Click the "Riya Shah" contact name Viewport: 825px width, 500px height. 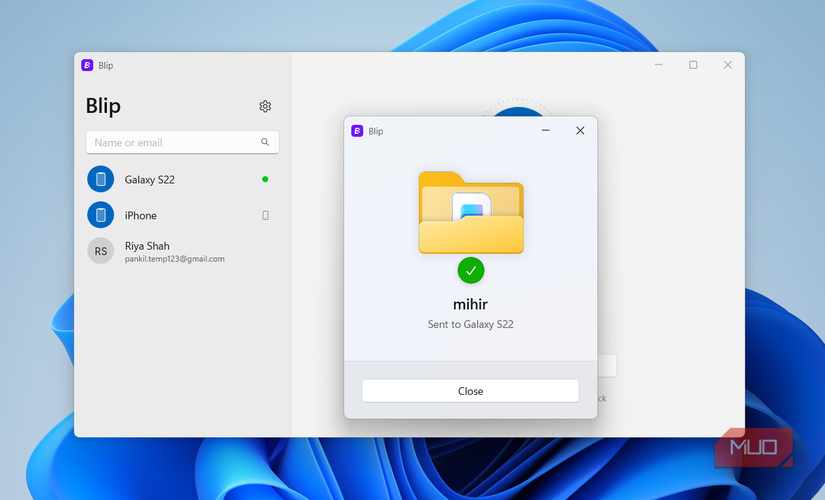click(x=147, y=246)
